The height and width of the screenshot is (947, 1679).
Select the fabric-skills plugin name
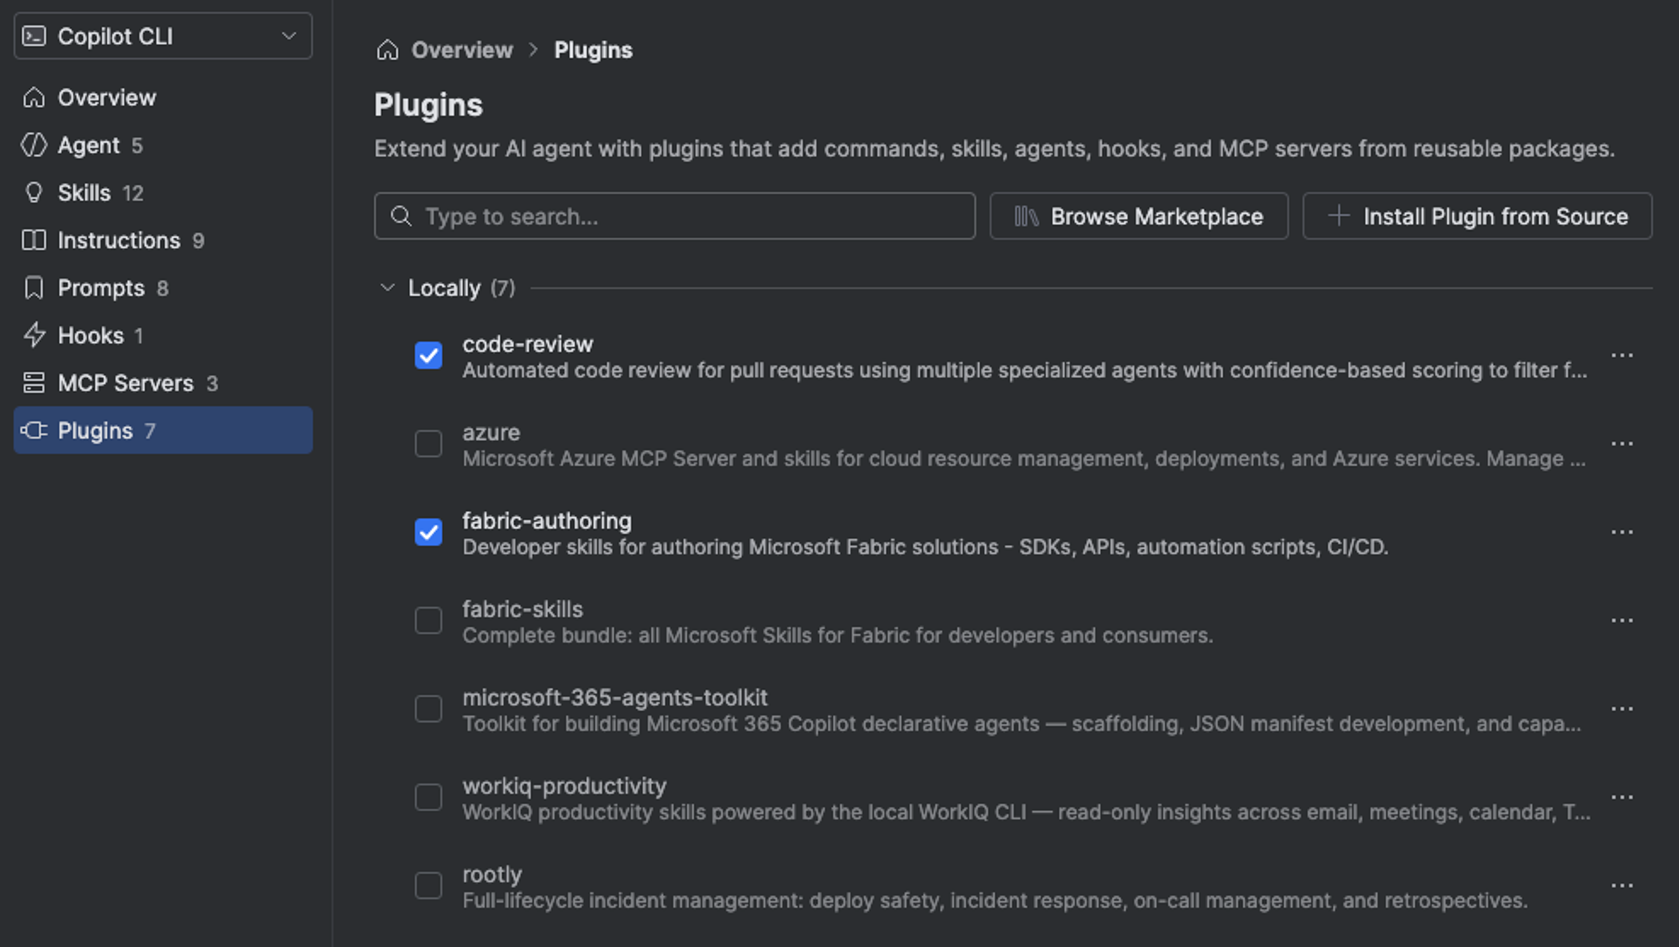click(x=522, y=609)
